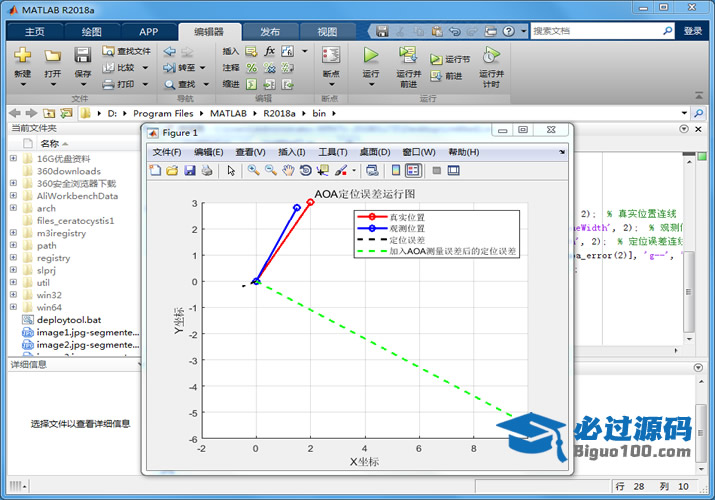Select the files_ceratocystis1 folder
This screenshot has width=715, height=500.
75,221
